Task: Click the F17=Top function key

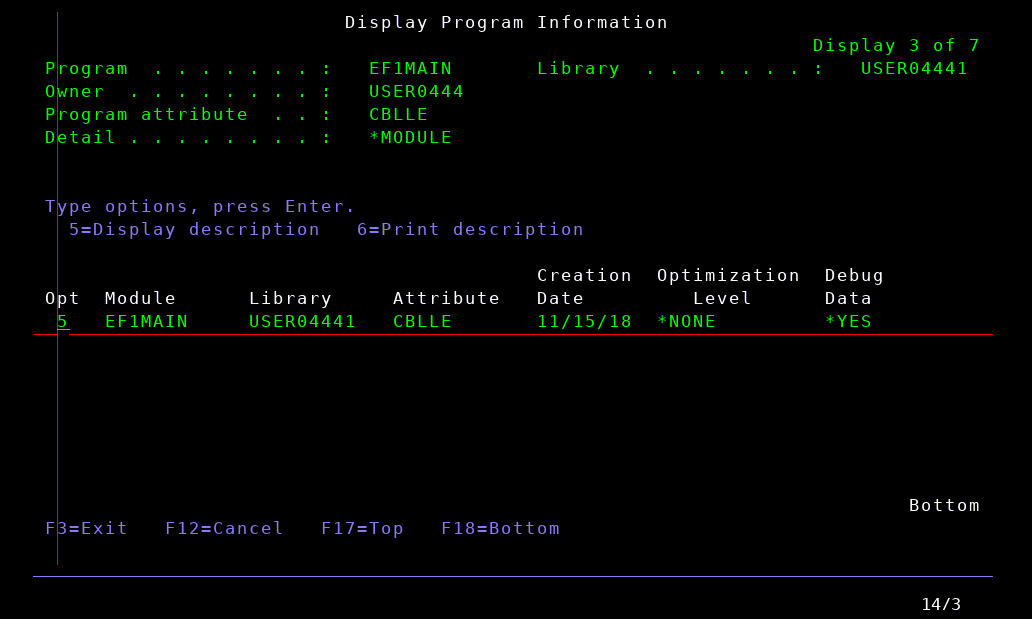Action: 363,529
